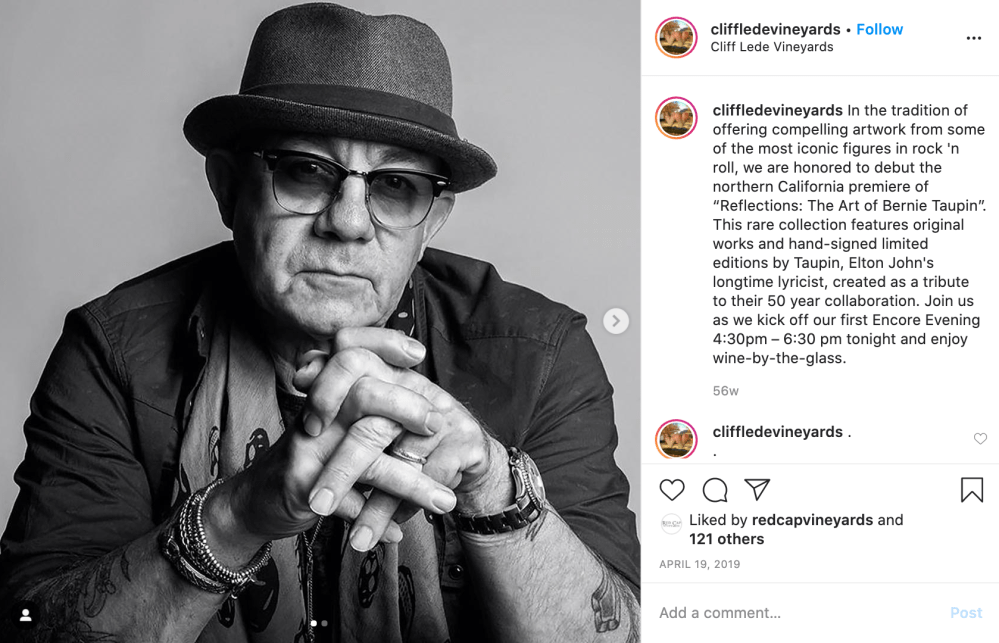Submit a comment with the Post button
Screen dimensions: 999x643
coord(965,612)
